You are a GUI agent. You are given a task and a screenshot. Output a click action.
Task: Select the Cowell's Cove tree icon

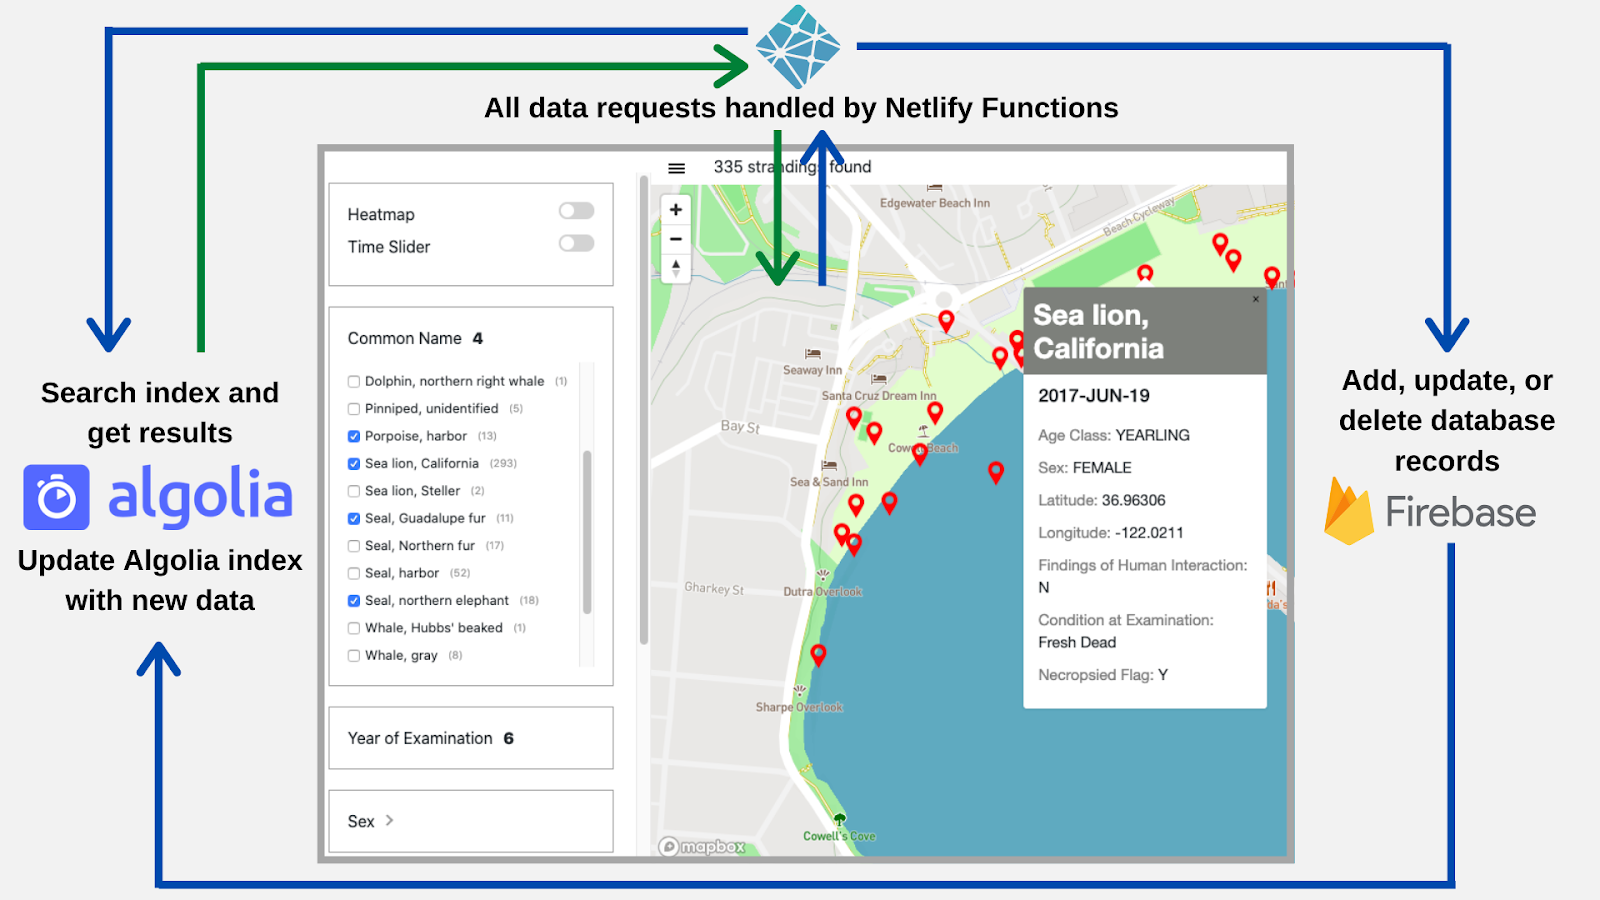[840, 820]
